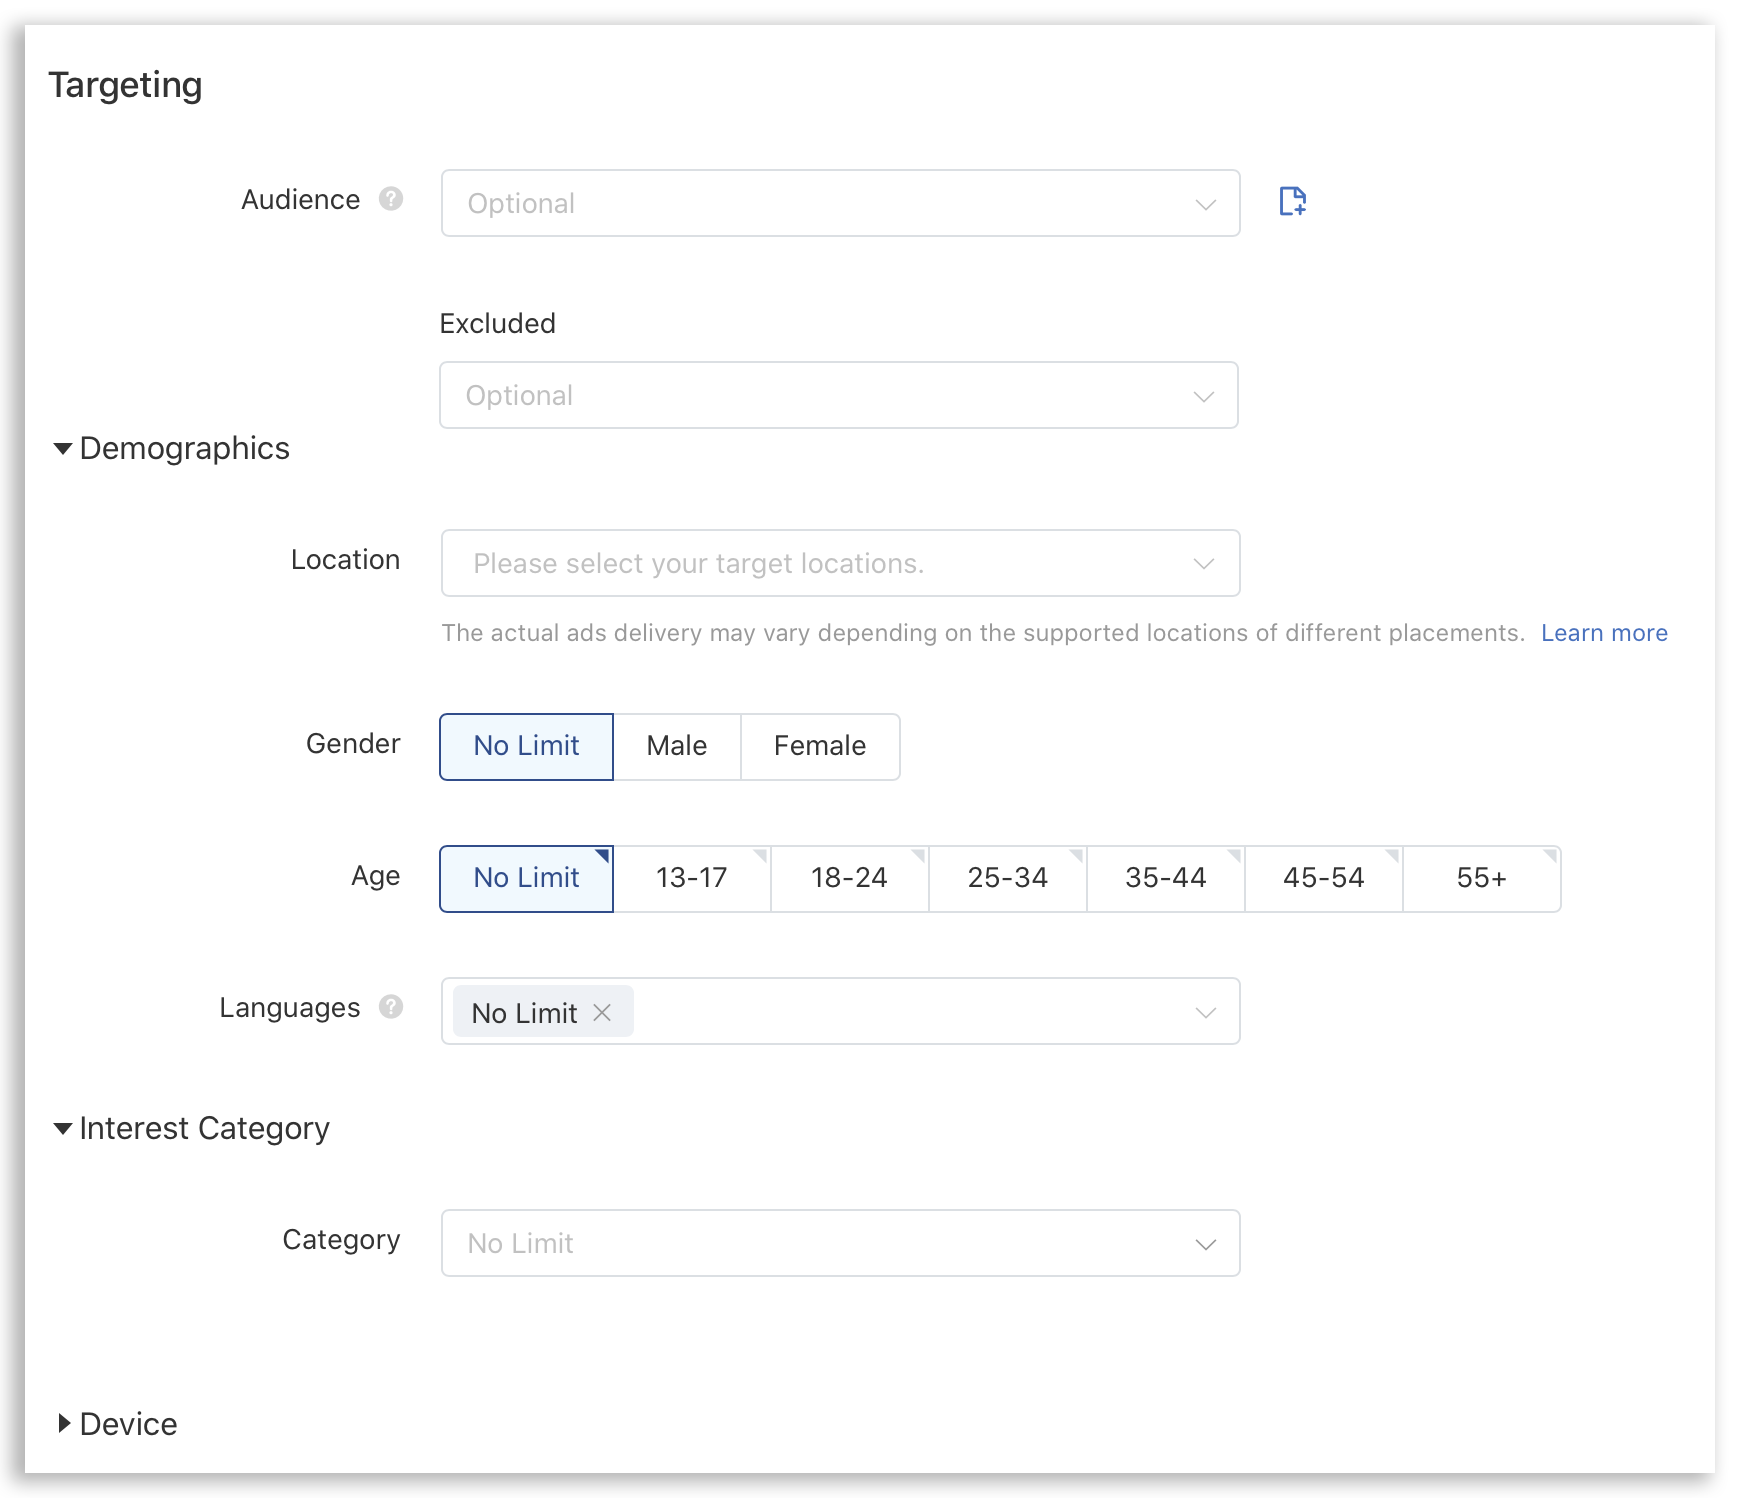Screen dimensions: 1740x1498
Task: Select No Limit for Gender
Action: tap(526, 746)
